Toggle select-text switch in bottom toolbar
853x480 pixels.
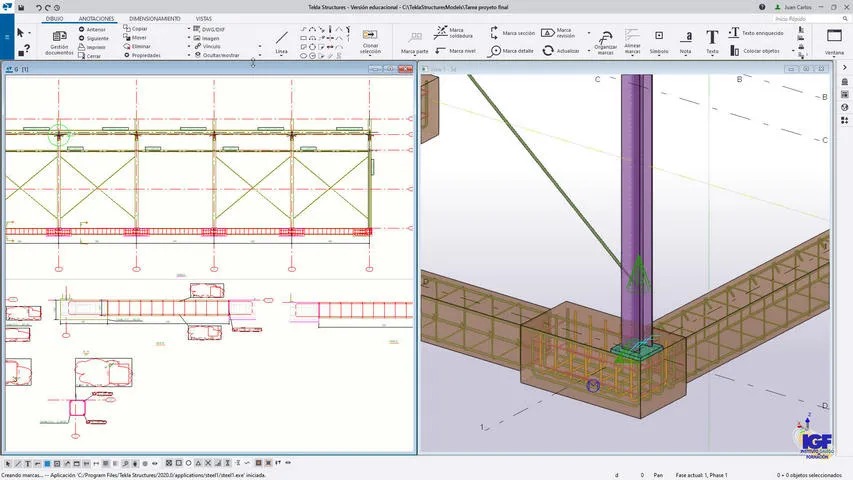[x=27, y=464]
